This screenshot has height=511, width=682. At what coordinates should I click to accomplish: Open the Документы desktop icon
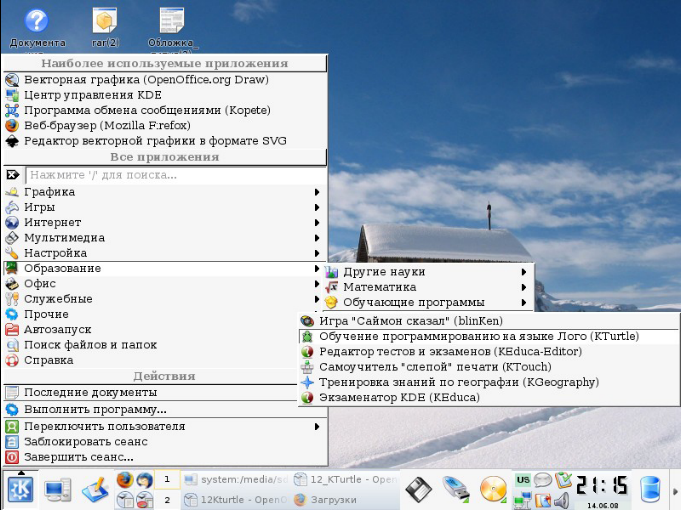(x=37, y=27)
